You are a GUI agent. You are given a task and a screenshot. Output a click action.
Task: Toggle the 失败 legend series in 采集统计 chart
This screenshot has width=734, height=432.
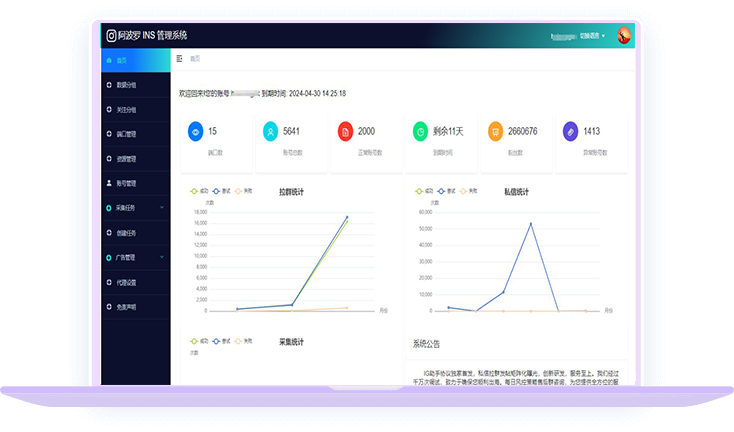(x=243, y=341)
